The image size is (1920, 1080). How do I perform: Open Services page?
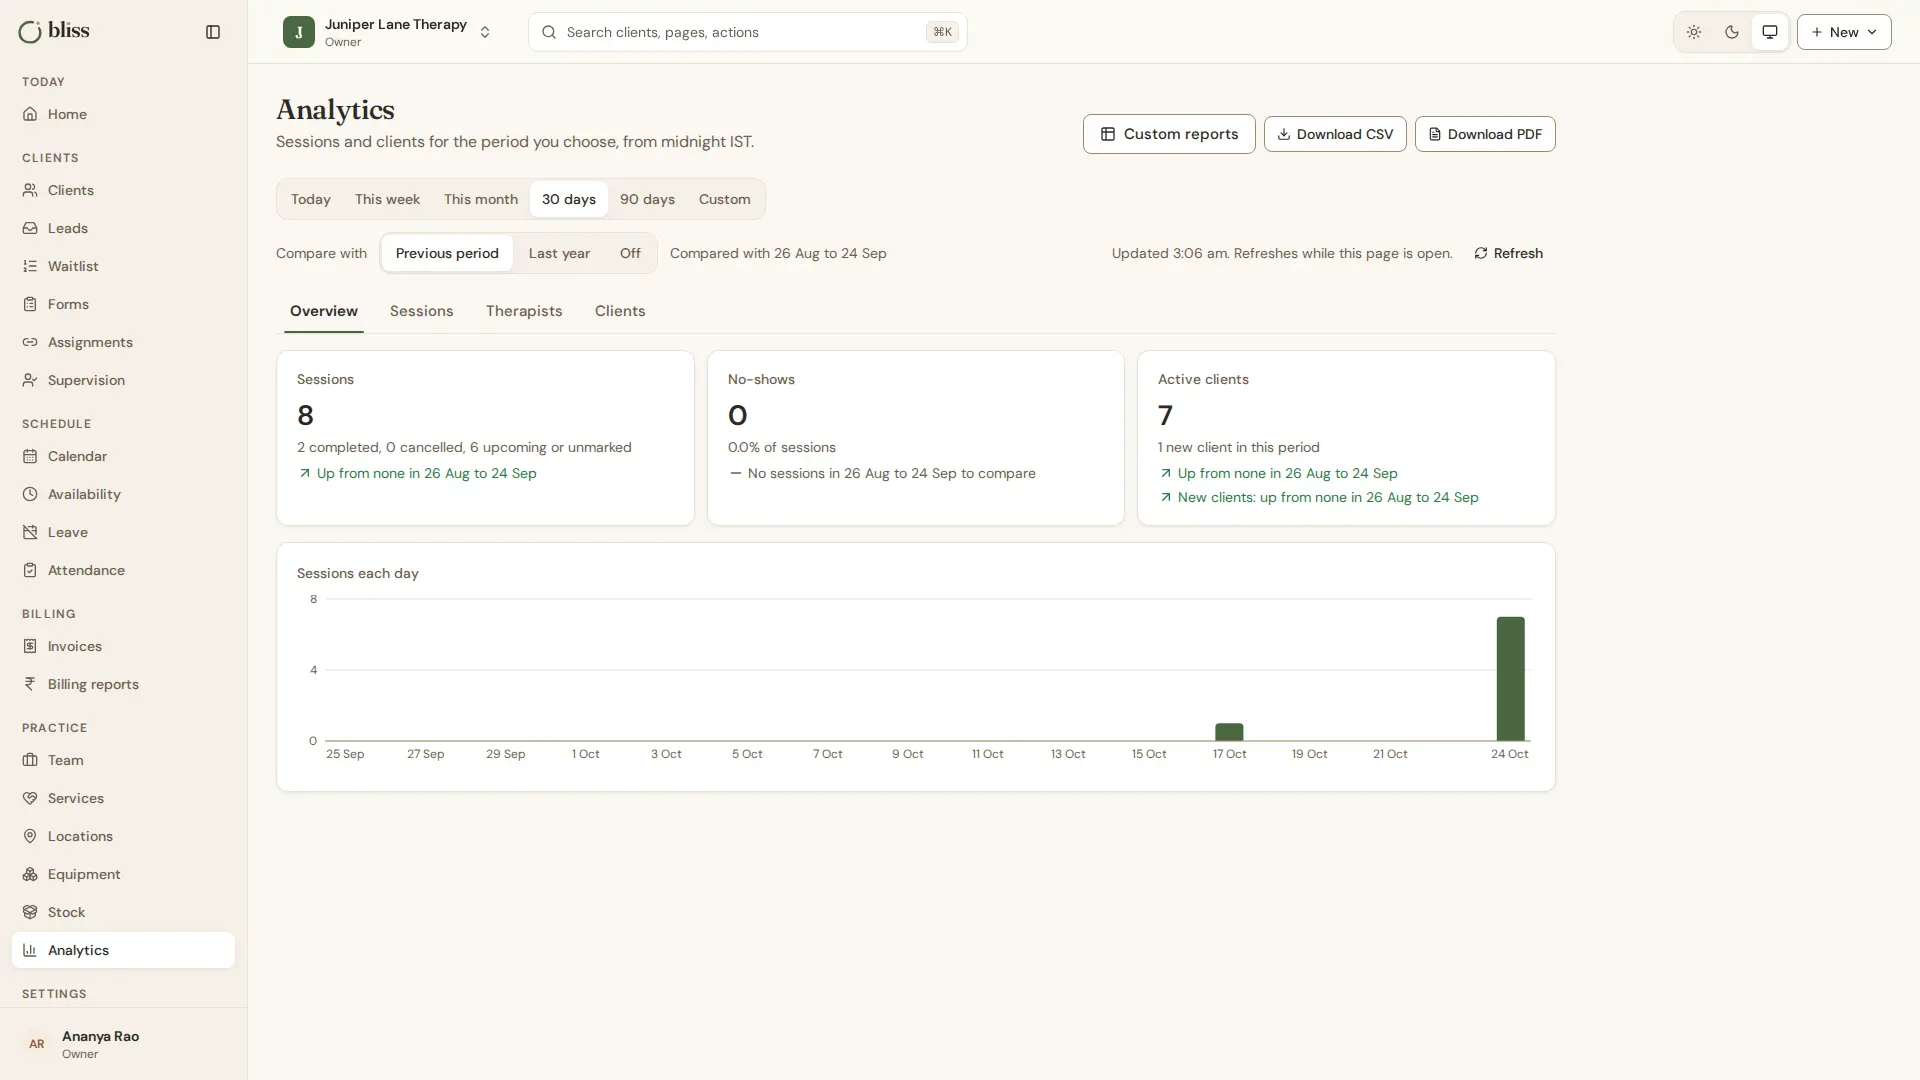tap(123, 798)
